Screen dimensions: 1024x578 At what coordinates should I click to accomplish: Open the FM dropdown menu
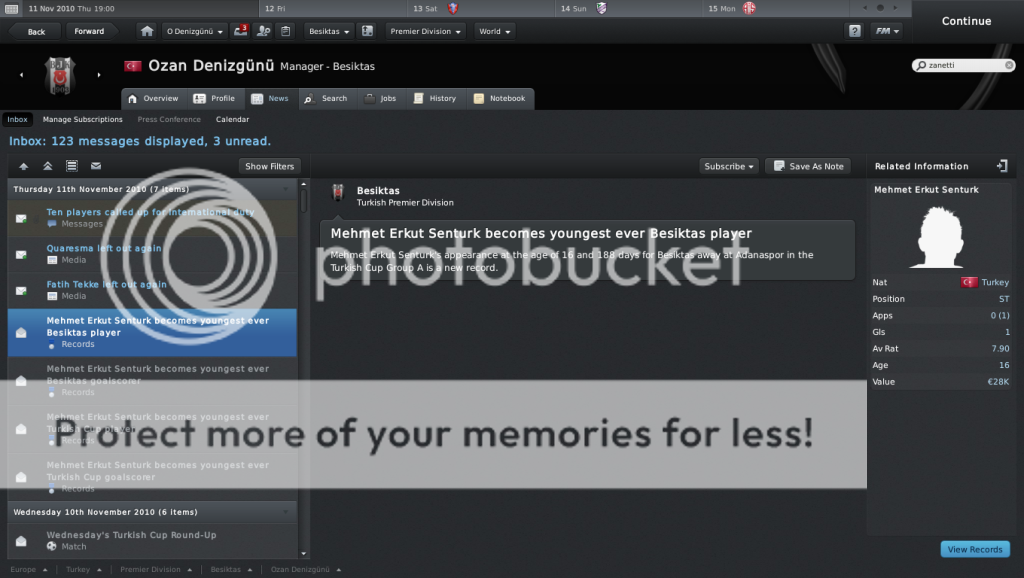[887, 31]
